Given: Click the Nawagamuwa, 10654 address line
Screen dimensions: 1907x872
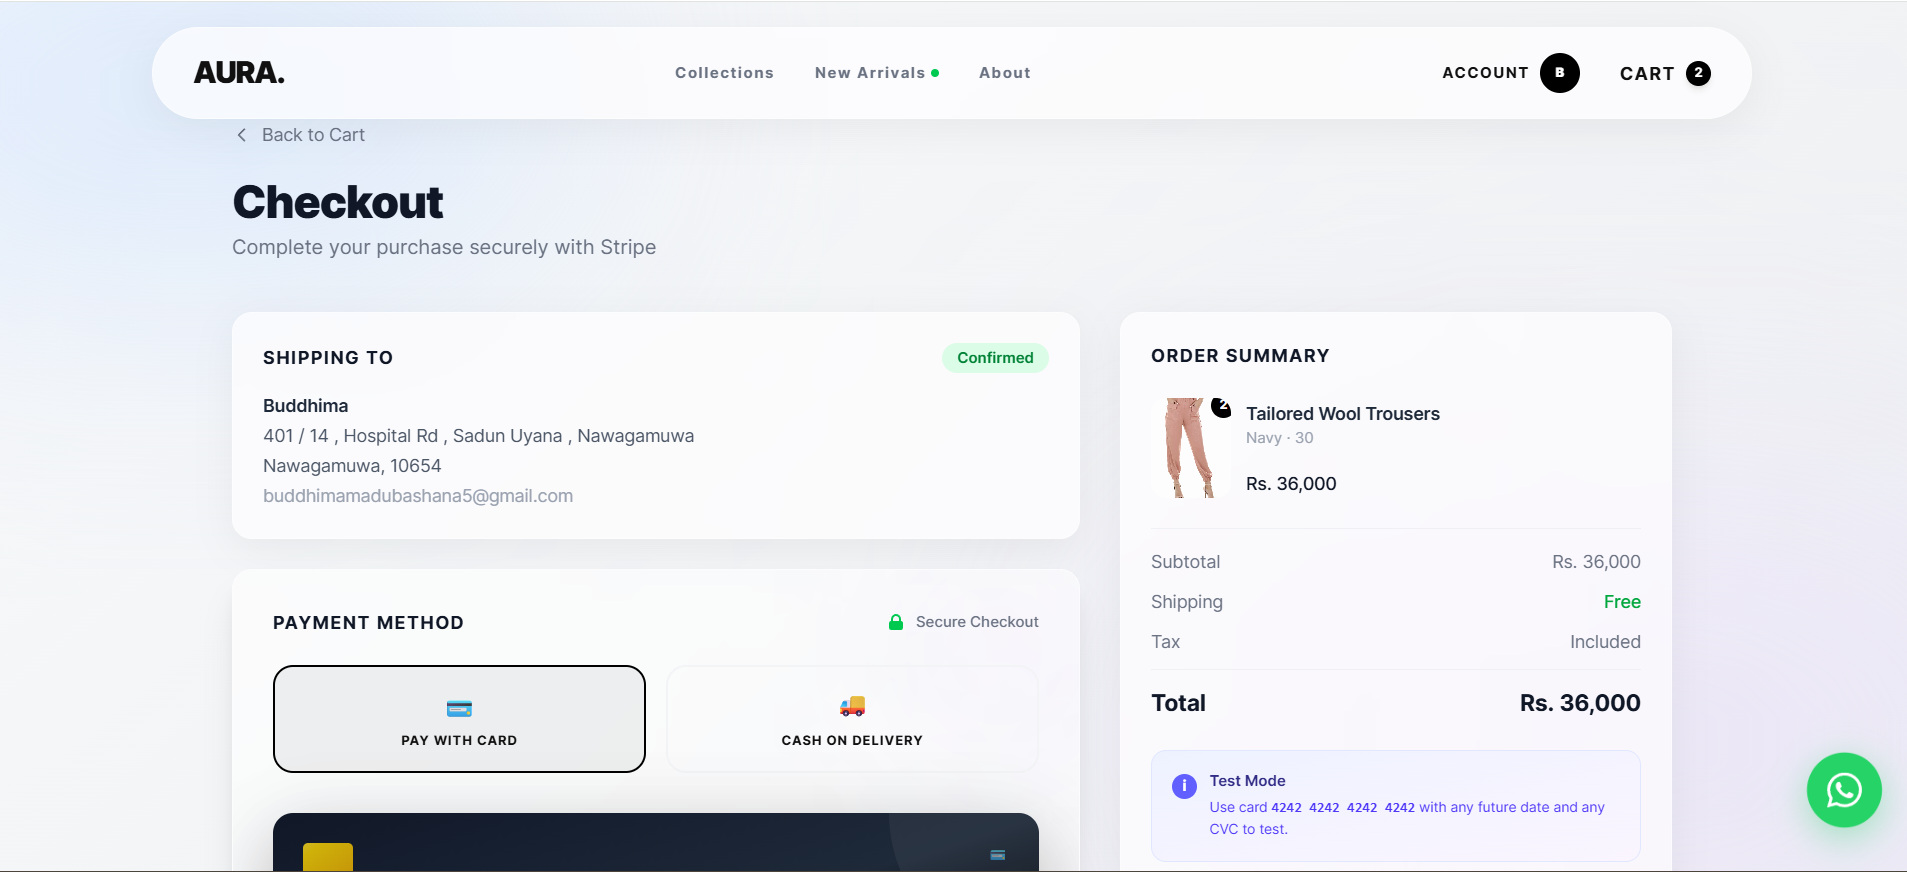Looking at the screenshot, I should click(352, 466).
